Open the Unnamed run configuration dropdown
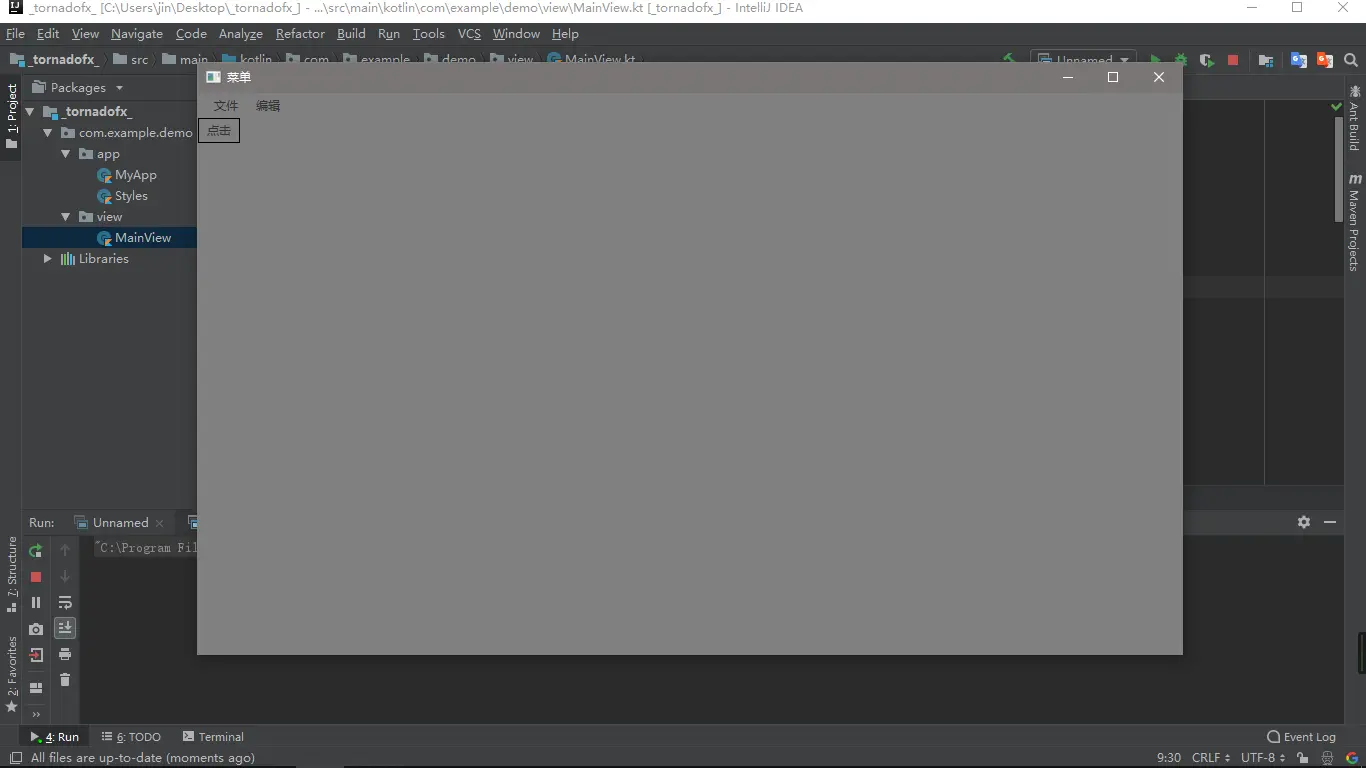Image resolution: width=1366 pixels, height=768 pixels. click(1084, 60)
